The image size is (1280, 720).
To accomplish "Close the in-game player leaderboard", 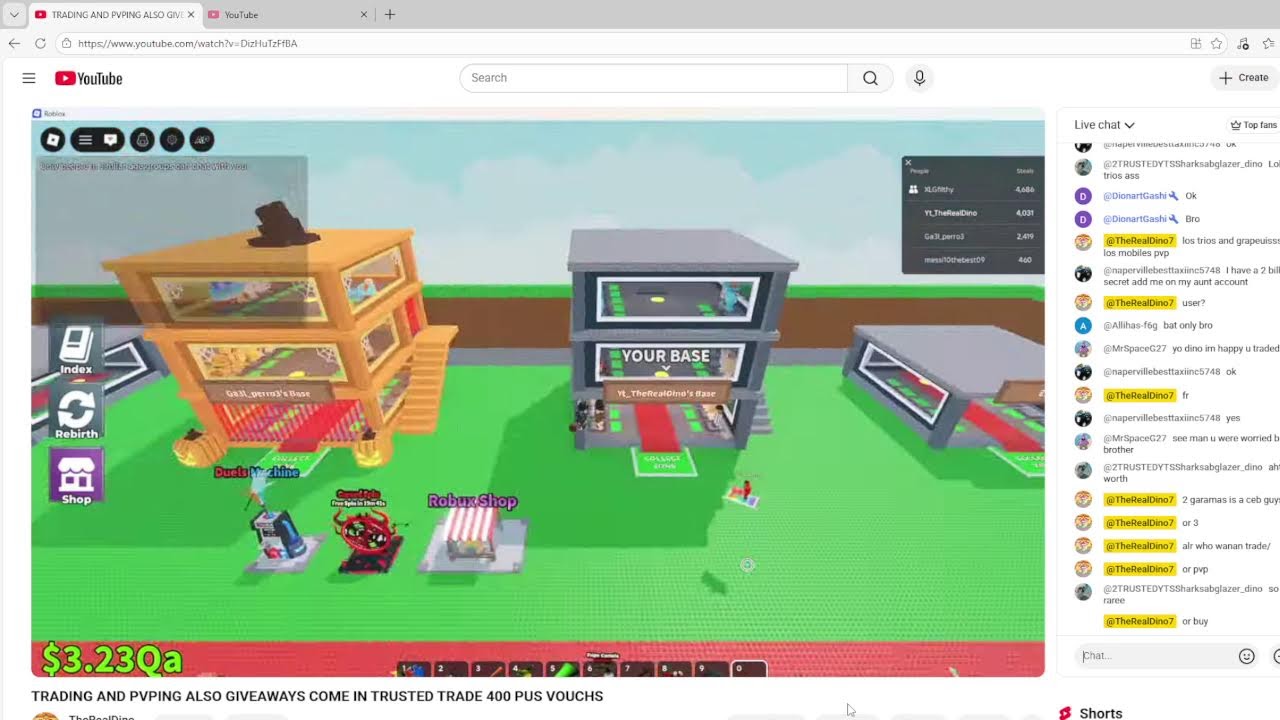I will tap(908, 162).
